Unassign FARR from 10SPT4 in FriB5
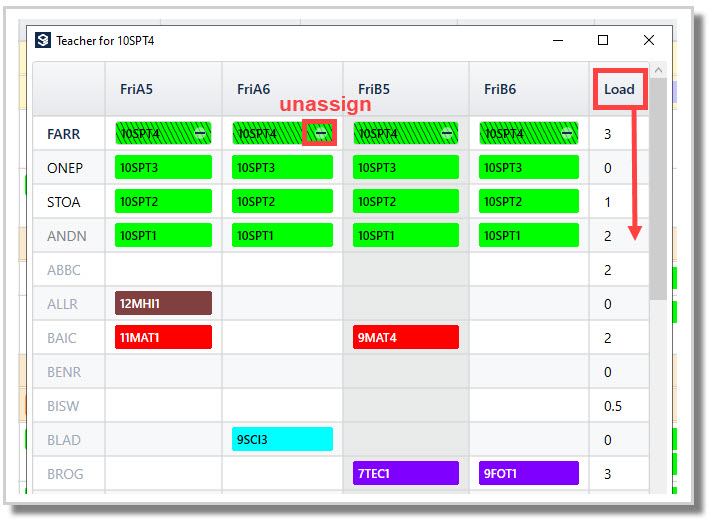The image size is (709, 519). tap(447, 133)
